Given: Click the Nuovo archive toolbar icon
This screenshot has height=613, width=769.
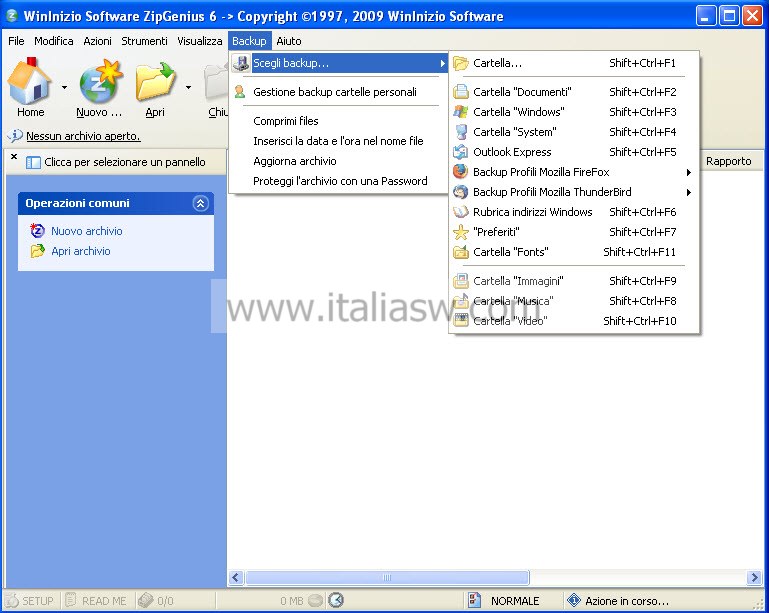Looking at the screenshot, I should (100, 82).
